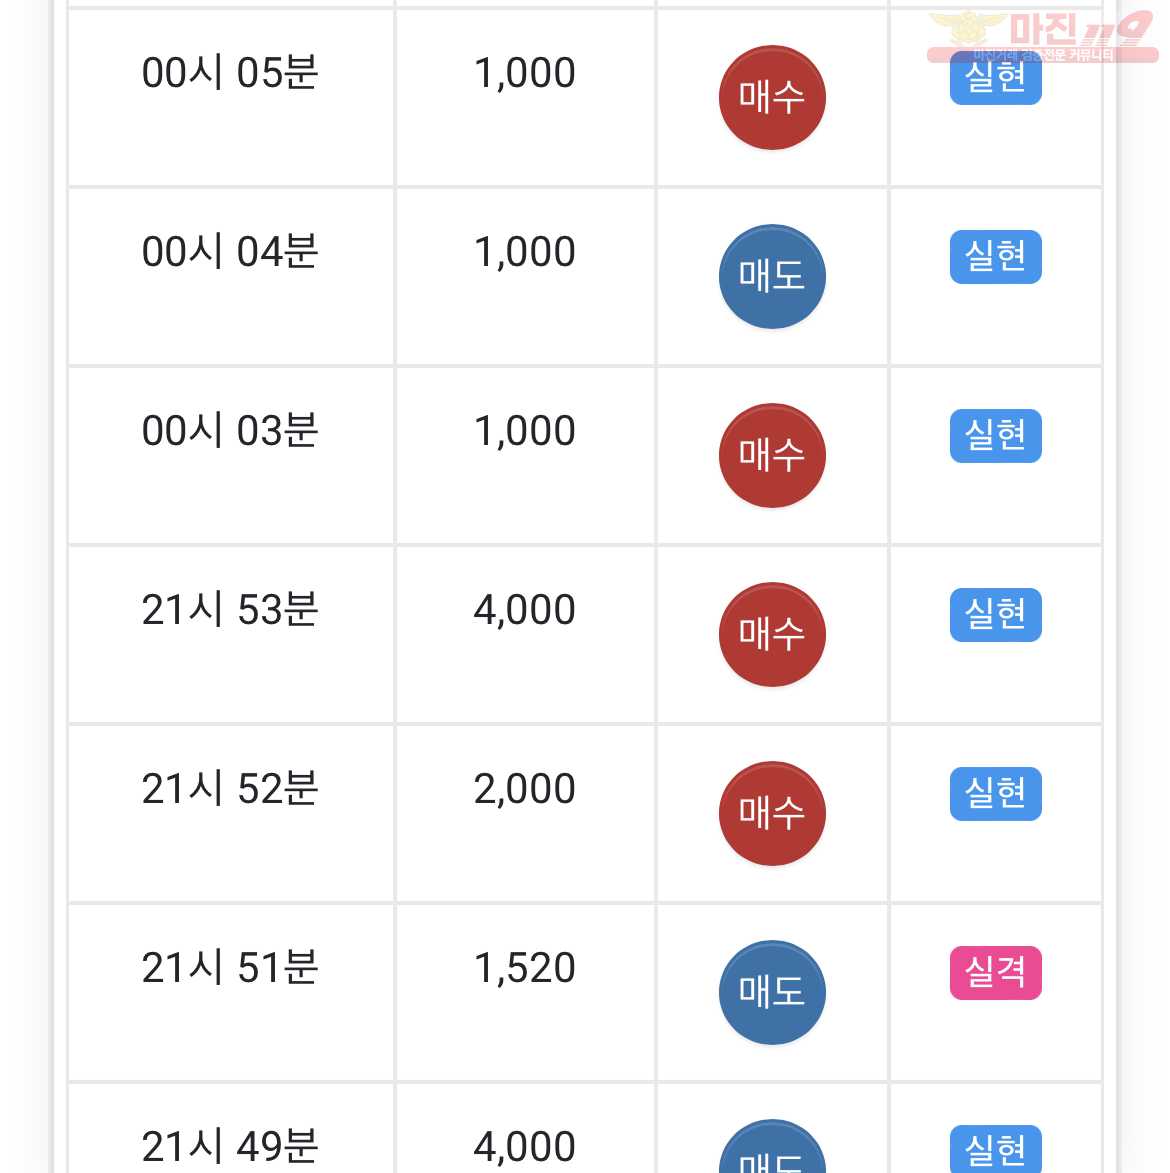Screen dimensions: 1170x1173
Task: Click the 실현 badge for 21시 49분
Action: pos(996,1149)
